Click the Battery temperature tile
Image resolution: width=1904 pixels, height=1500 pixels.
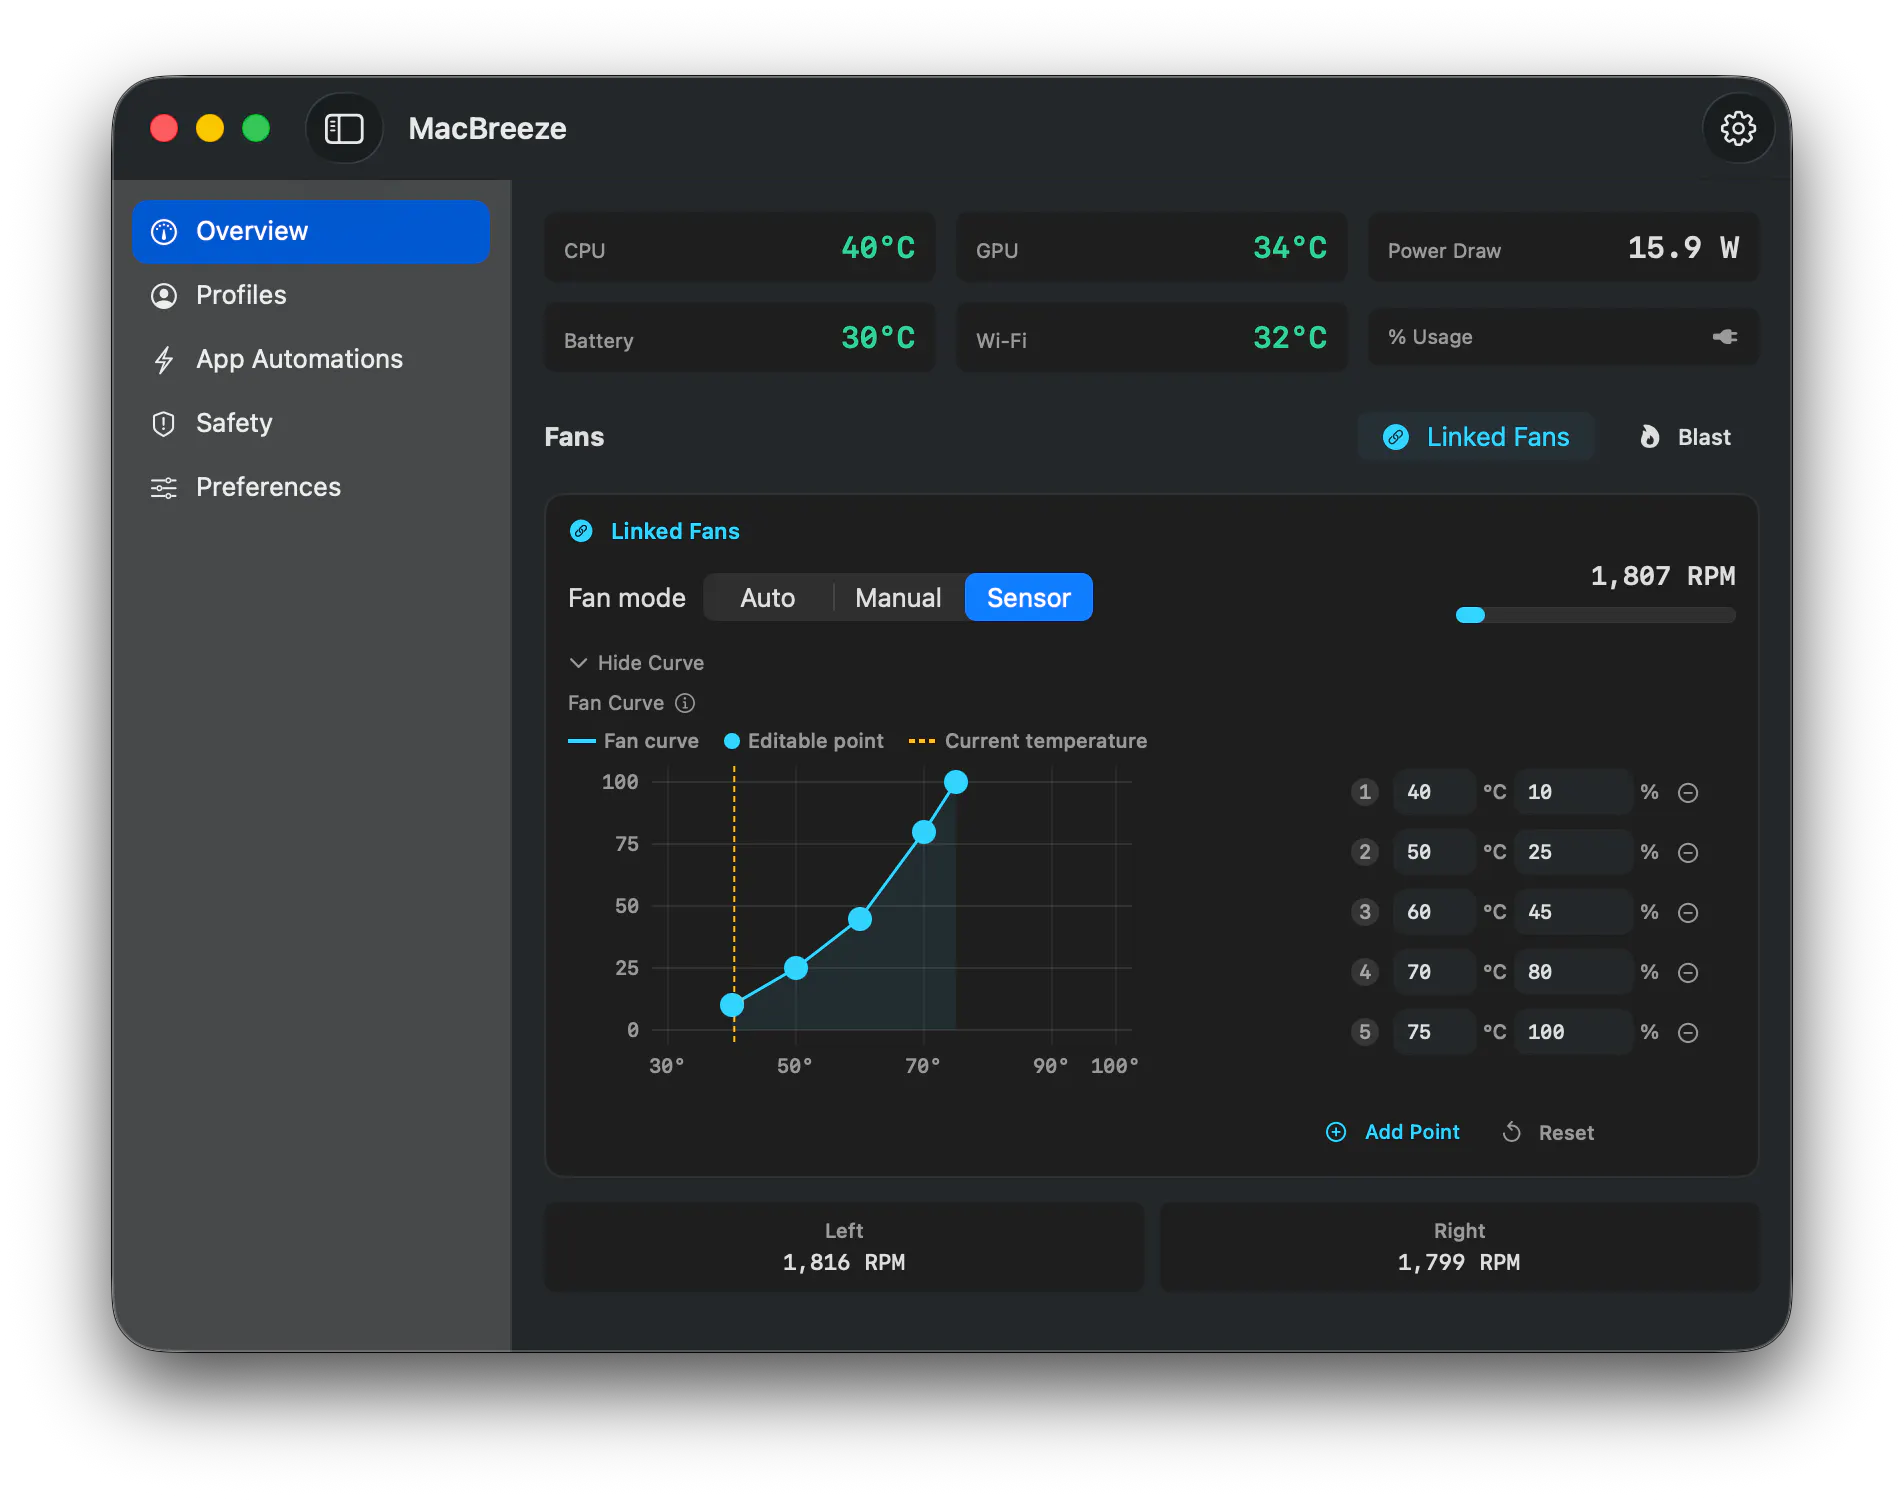click(x=740, y=338)
